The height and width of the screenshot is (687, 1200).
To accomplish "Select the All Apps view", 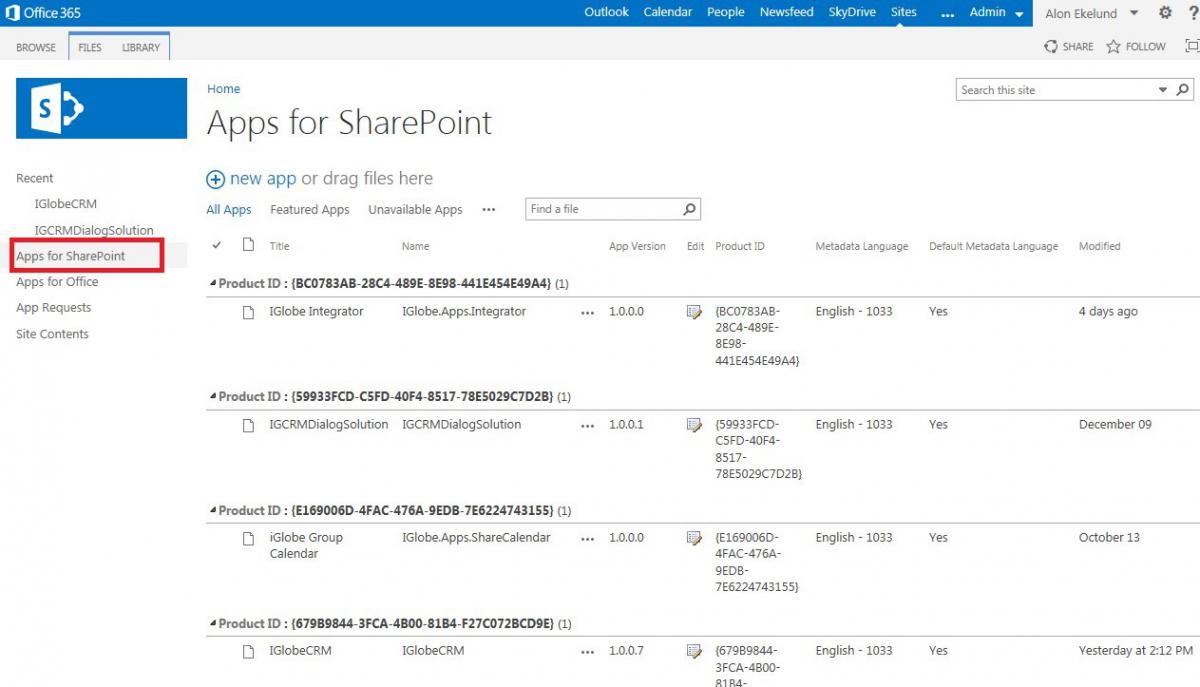I will 229,210.
